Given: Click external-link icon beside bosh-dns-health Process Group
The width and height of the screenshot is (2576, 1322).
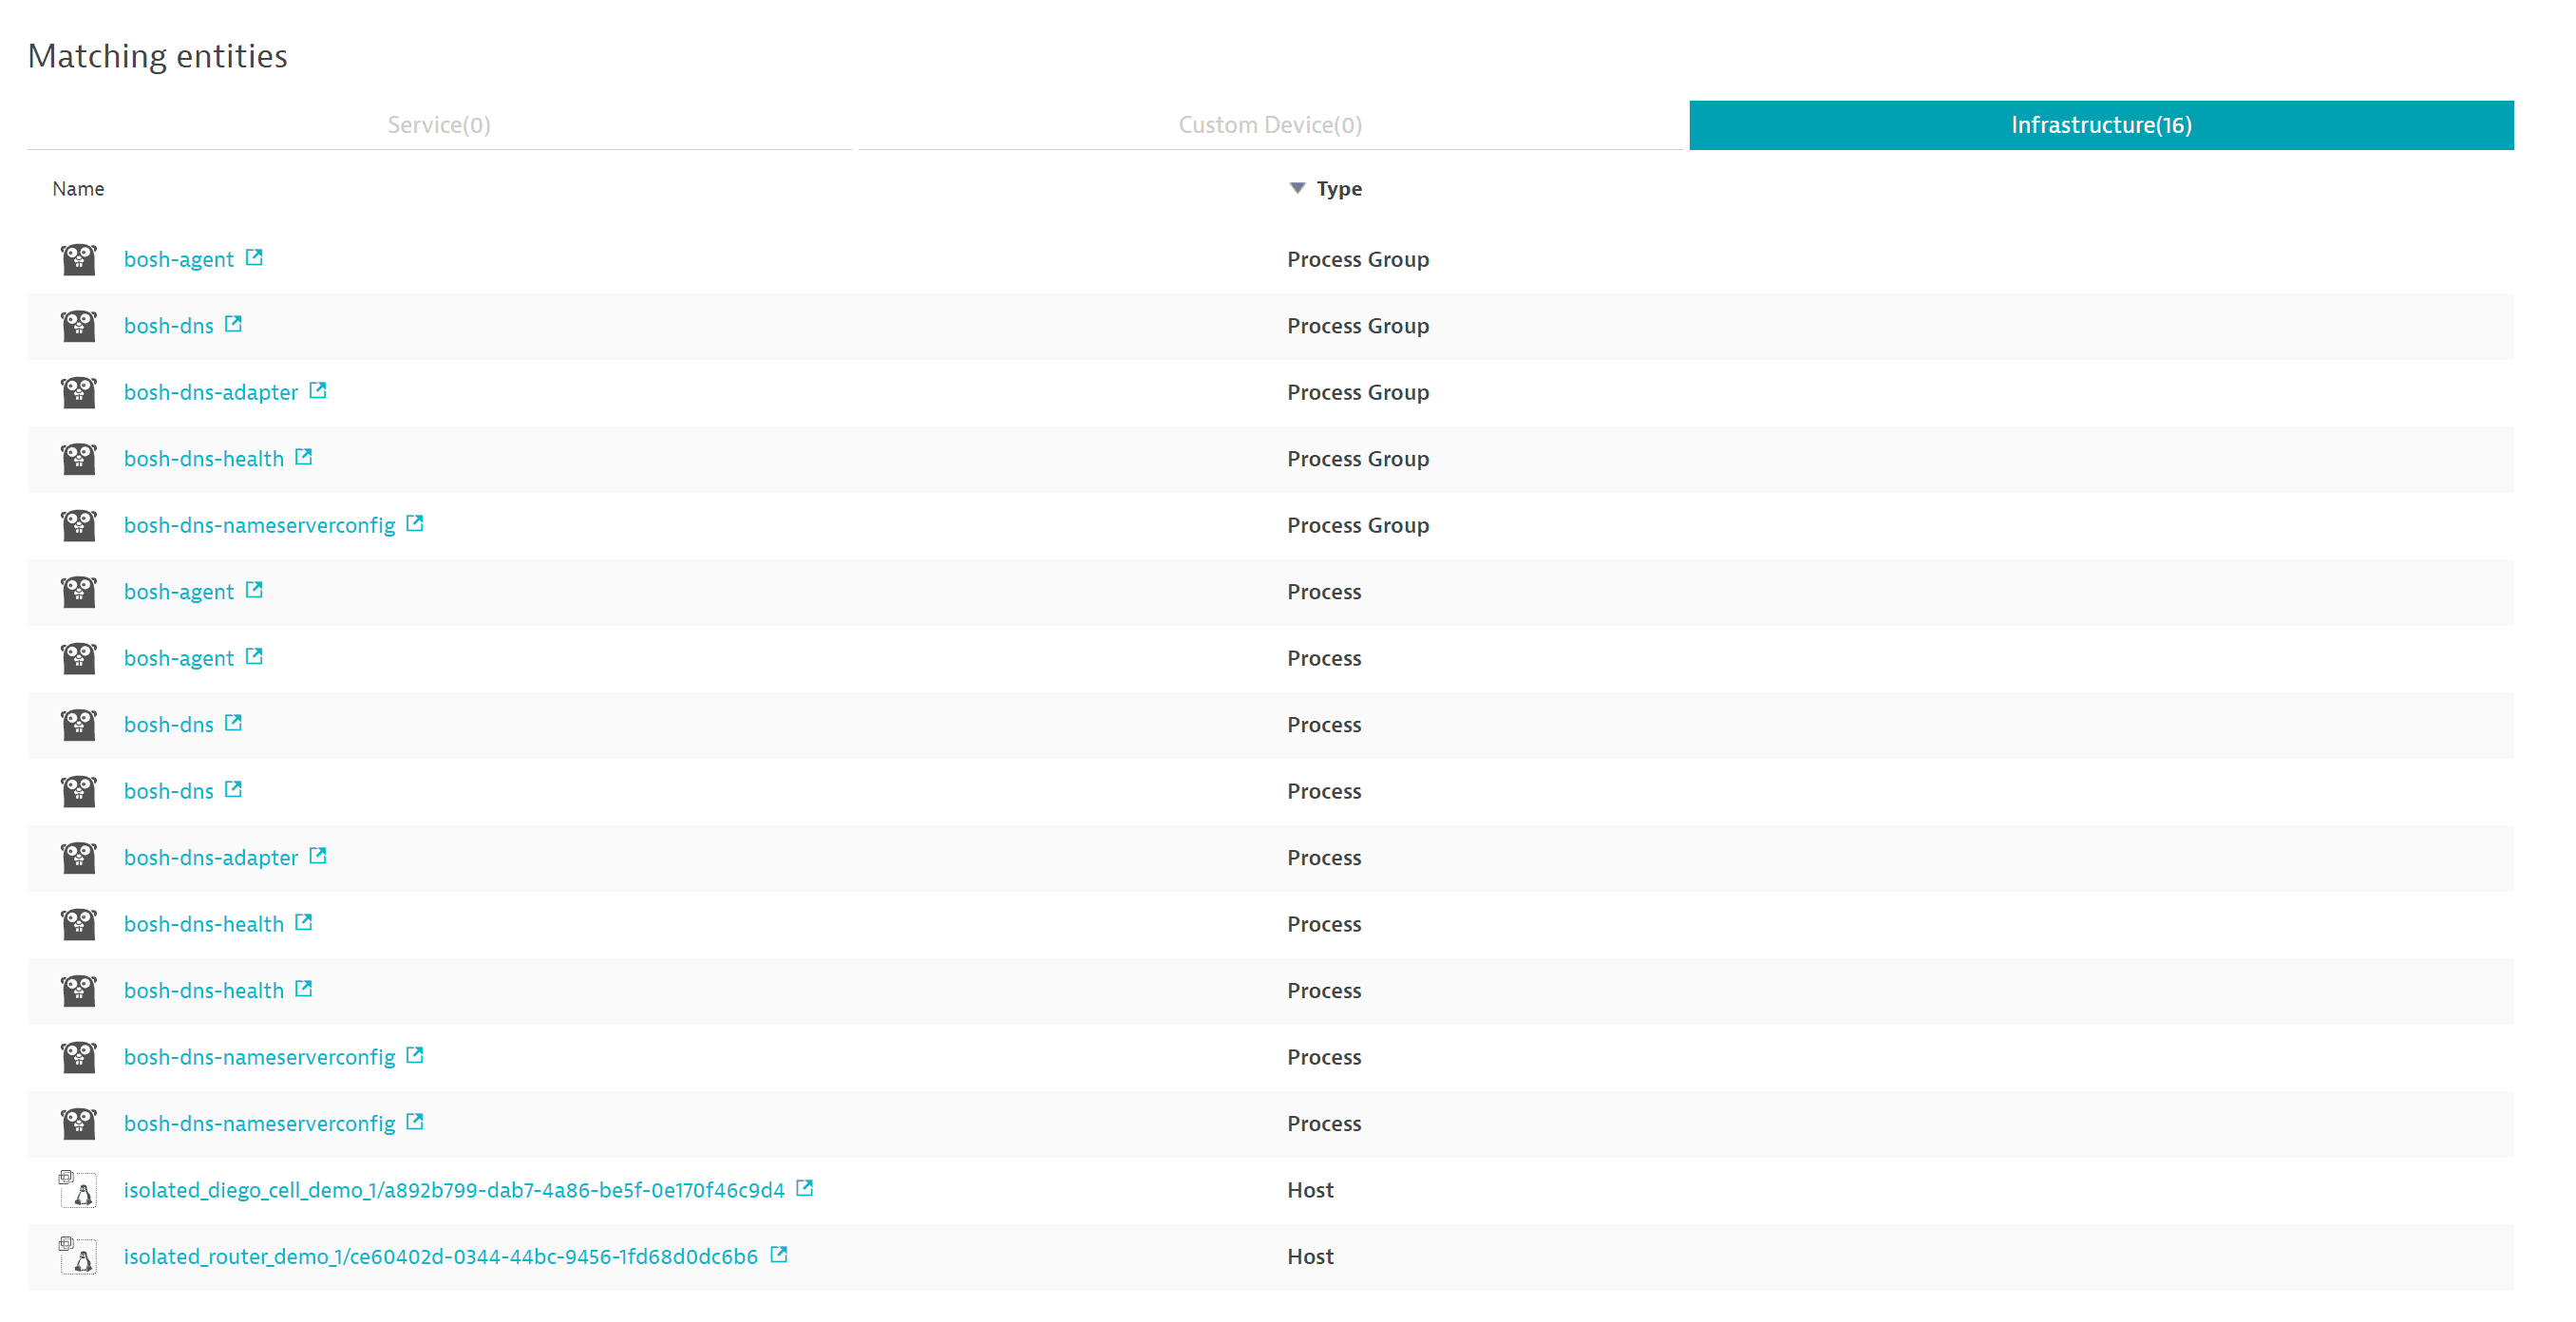Looking at the screenshot, I should click(x=304, y=457).
